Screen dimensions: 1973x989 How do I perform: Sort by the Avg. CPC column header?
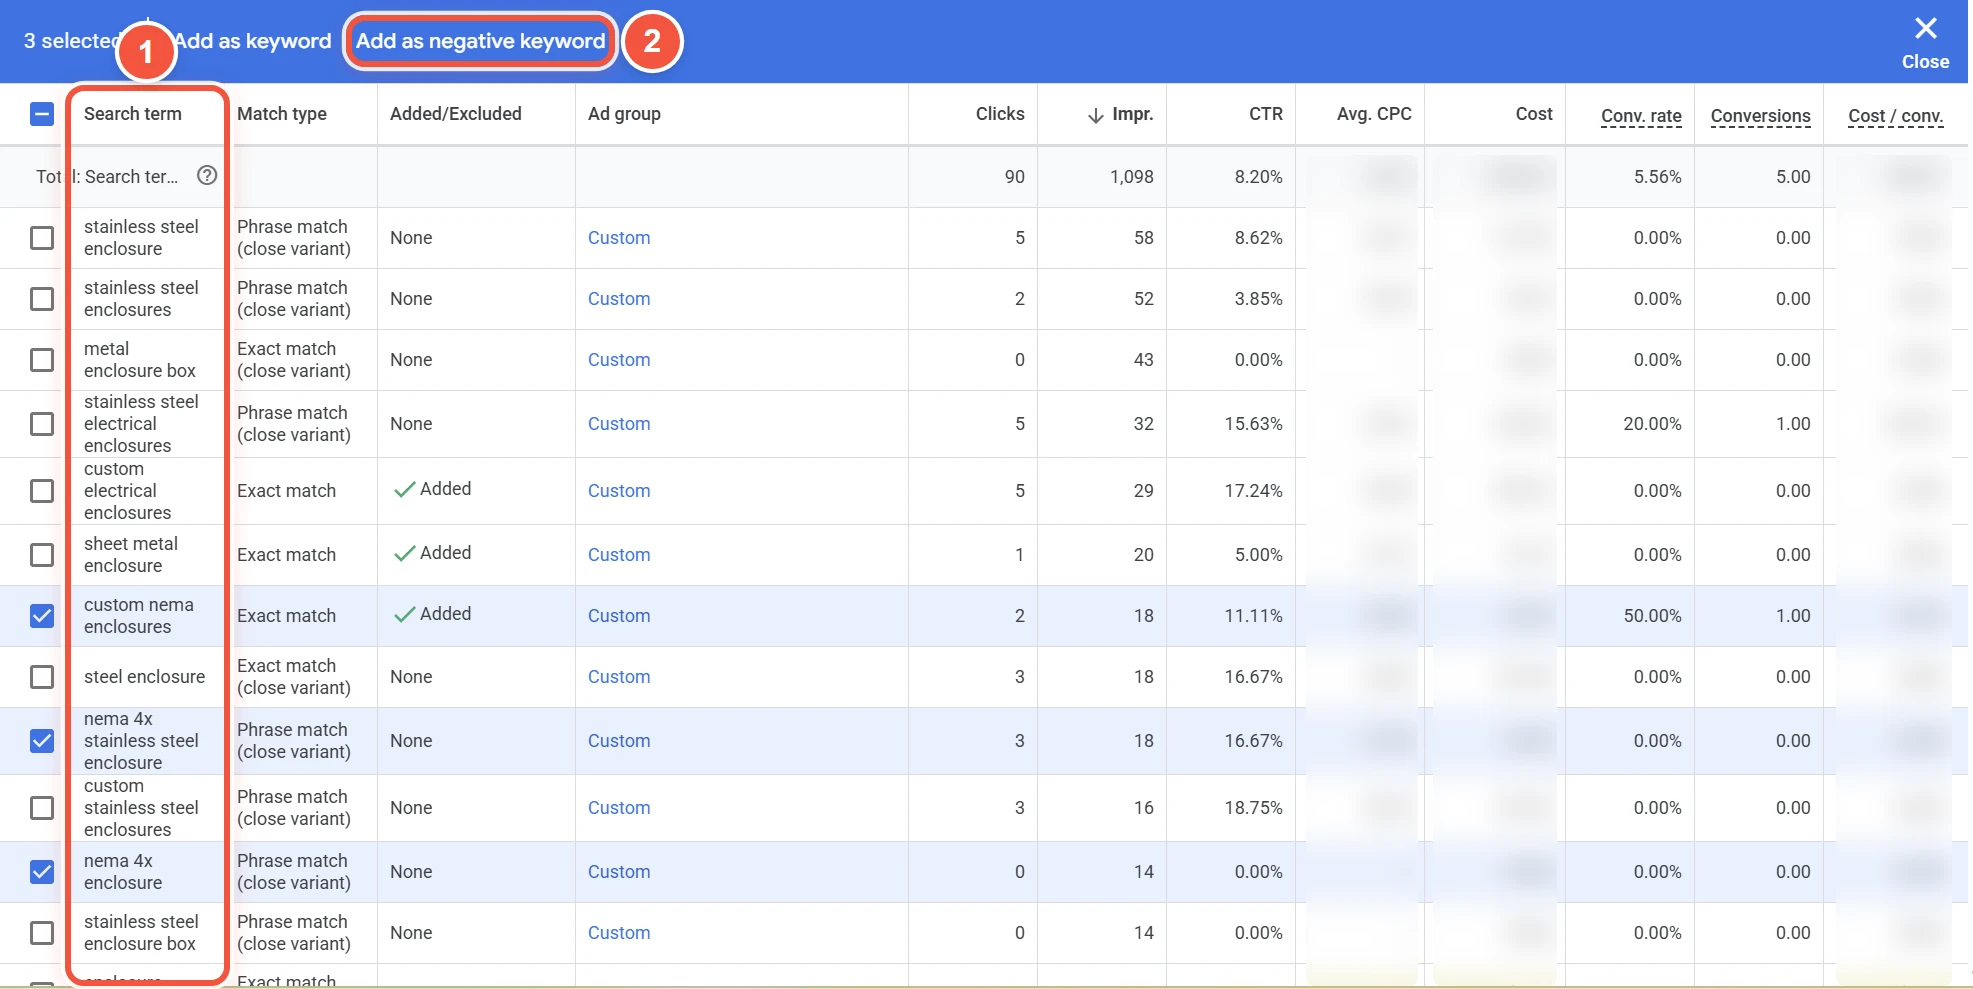[1374, 114]
